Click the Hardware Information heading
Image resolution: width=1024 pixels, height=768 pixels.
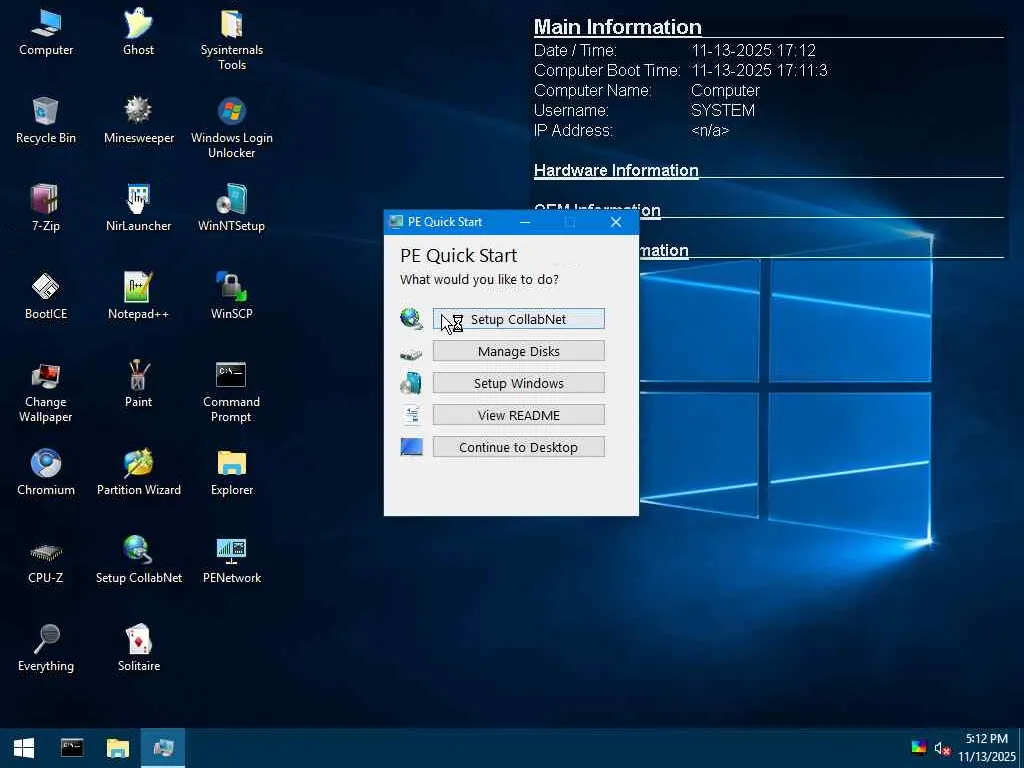[x=616, y=170]
